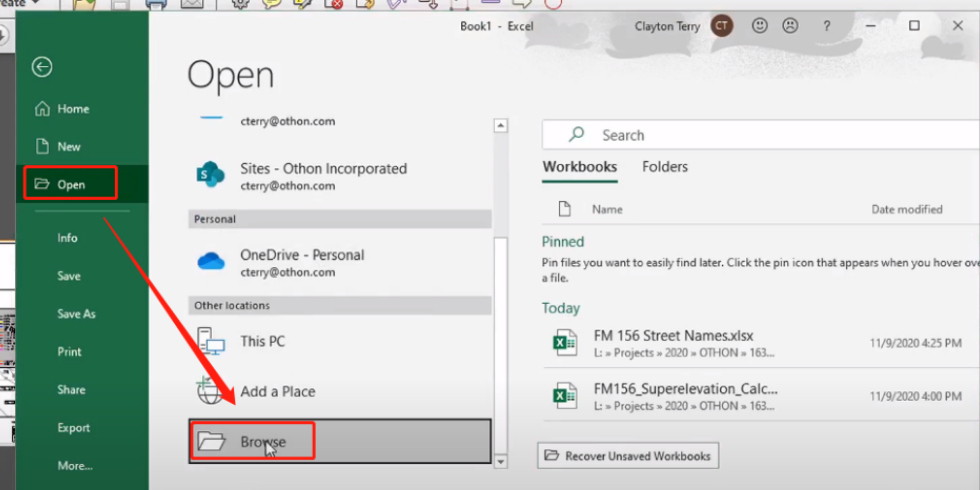This screenshot has width=980, height=490.
Task: Click the Excel icon beside FM156_Superelevation_Calc
Action: (565, 396)
